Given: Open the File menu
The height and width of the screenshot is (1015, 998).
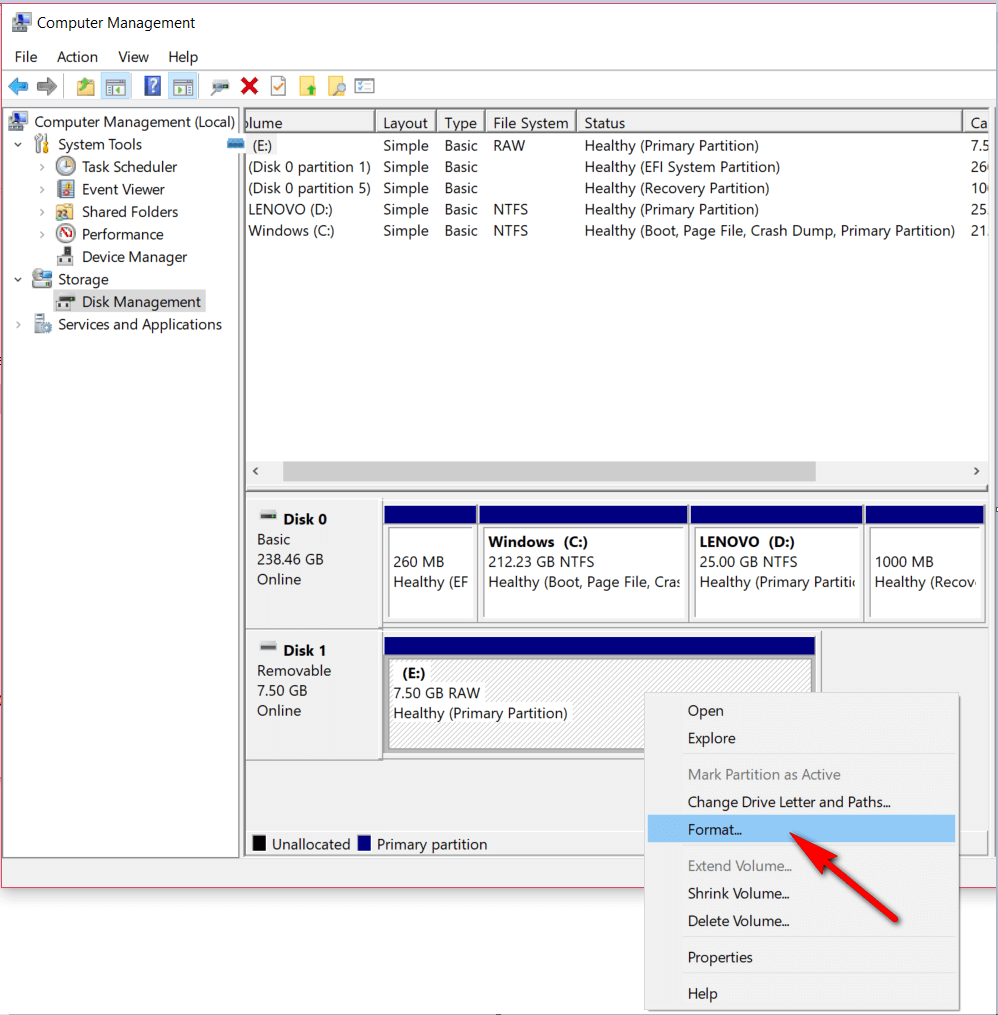Looking at the screenshot, I should pyautogui.click(x=26, y=57).
